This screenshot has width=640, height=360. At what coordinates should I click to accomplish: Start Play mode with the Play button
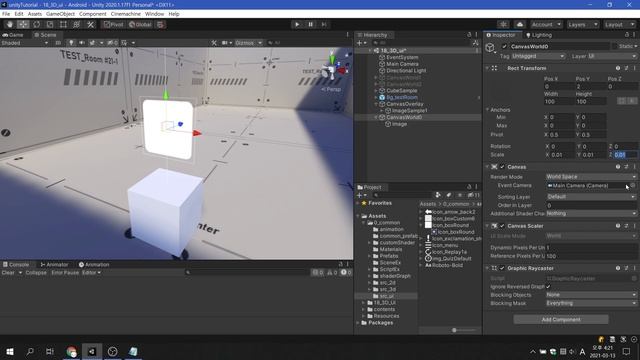pyautogui.click(x=297, y=24)
